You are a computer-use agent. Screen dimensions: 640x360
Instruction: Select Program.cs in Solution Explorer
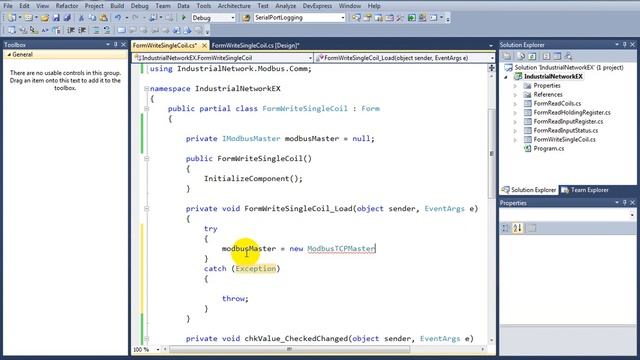(x=549, y=149)
